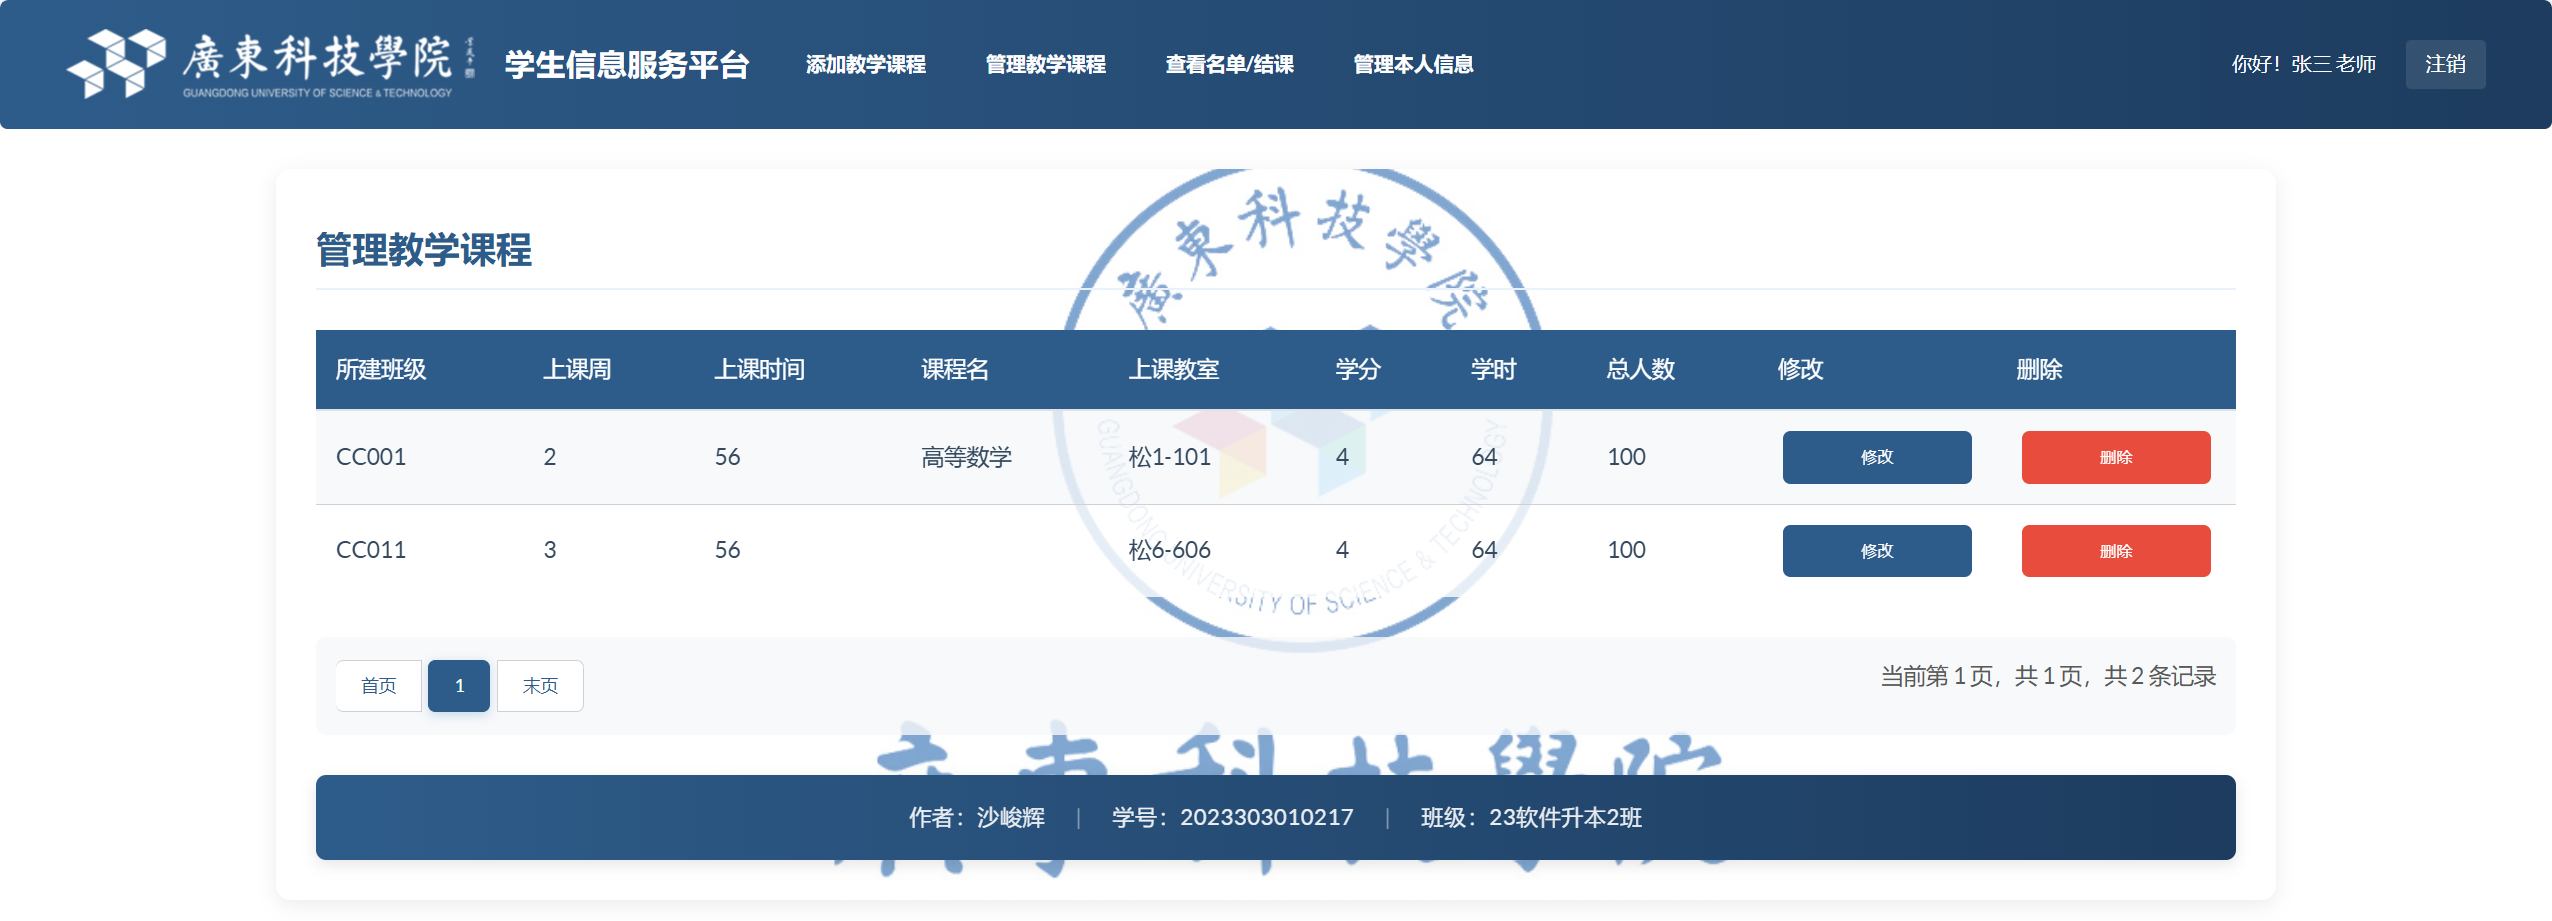Click the 总人数 column header
The height and width of the screenshot is (921, 2552).
(x=1640, y=370)
